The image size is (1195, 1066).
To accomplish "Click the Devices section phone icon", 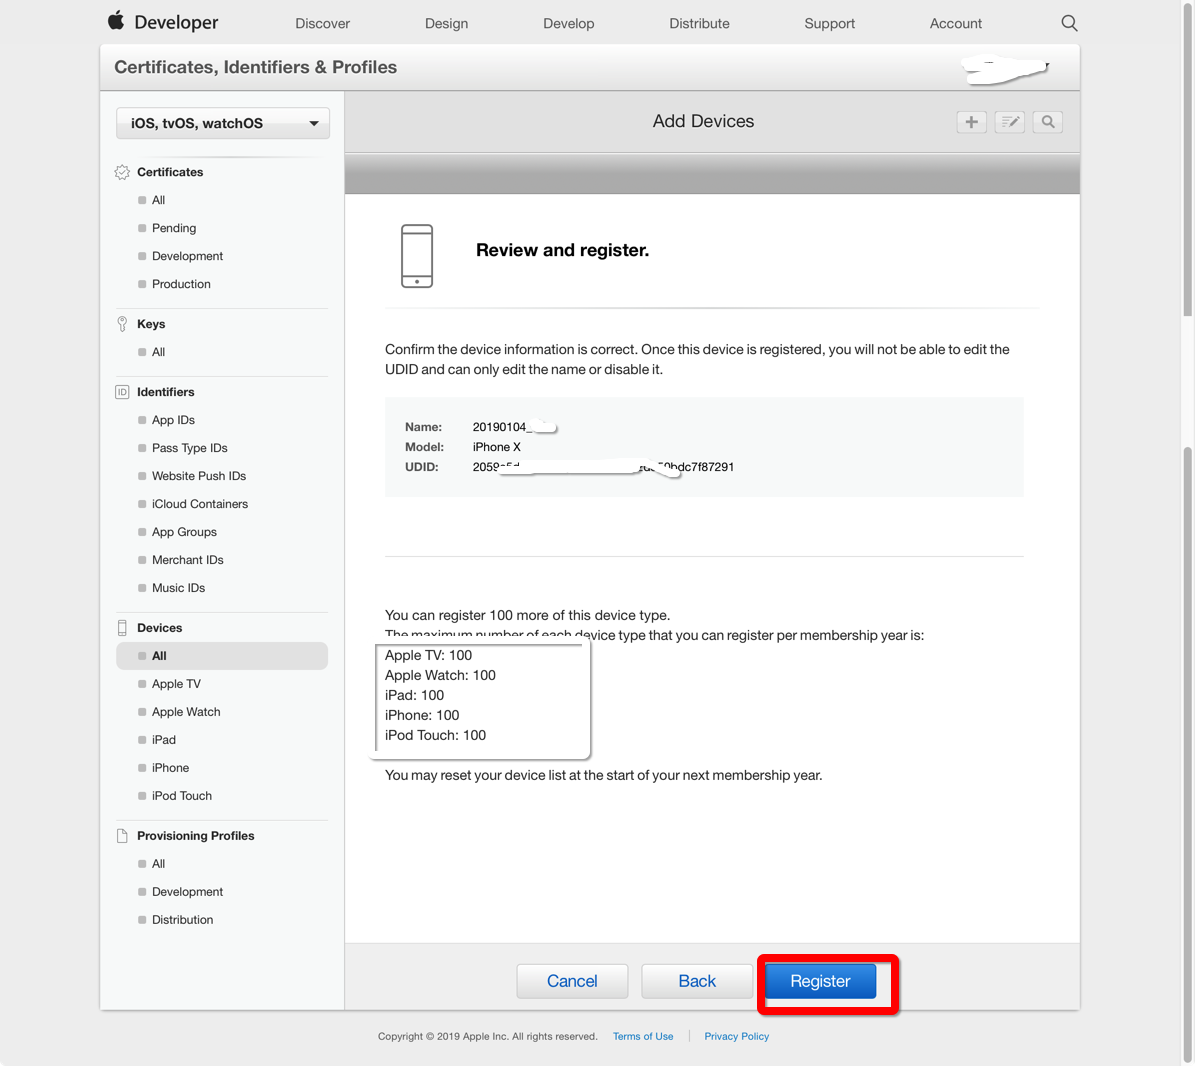I will pos(122,628).
